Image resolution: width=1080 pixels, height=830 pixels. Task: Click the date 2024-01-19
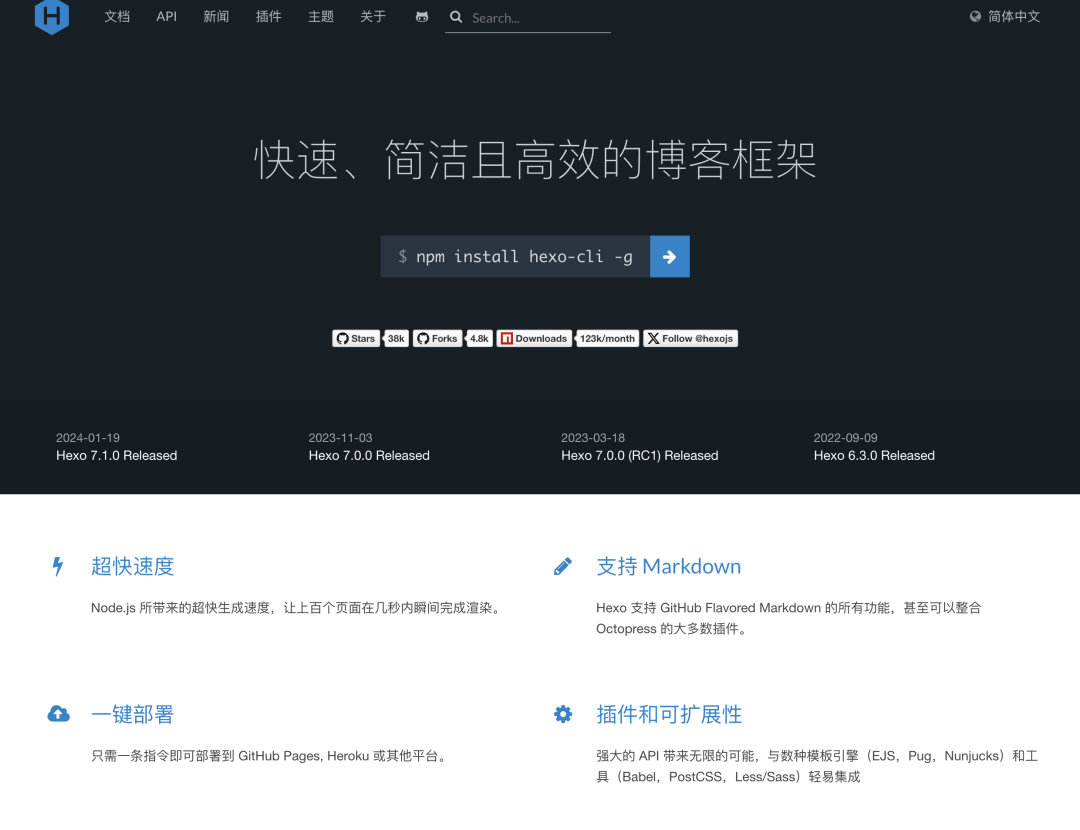(88, 438)
